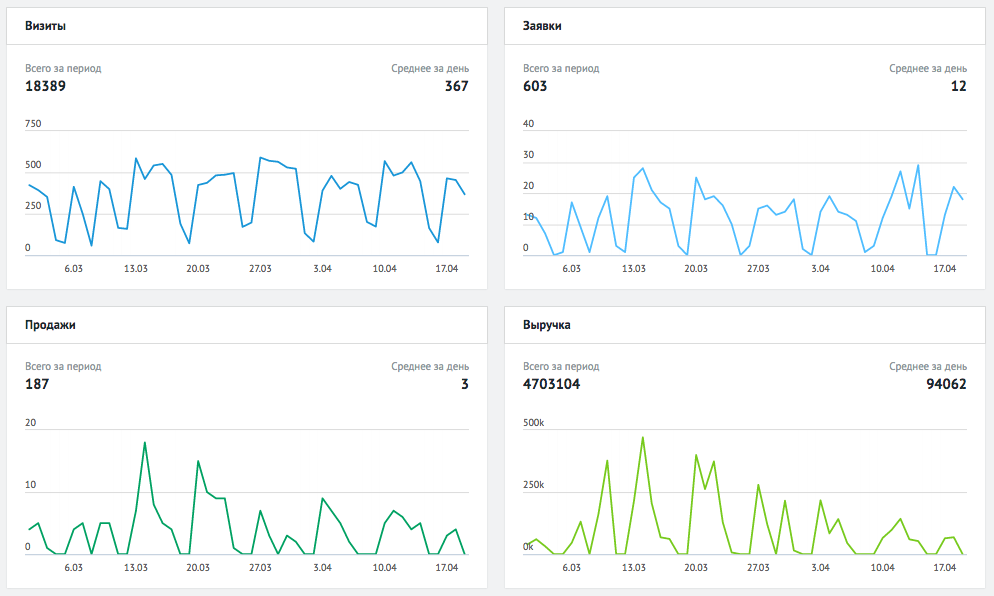This screenshot has width=994, height=596.
Task: Click the 10.04 date label under Продажи chart
Action: (384, 567)
